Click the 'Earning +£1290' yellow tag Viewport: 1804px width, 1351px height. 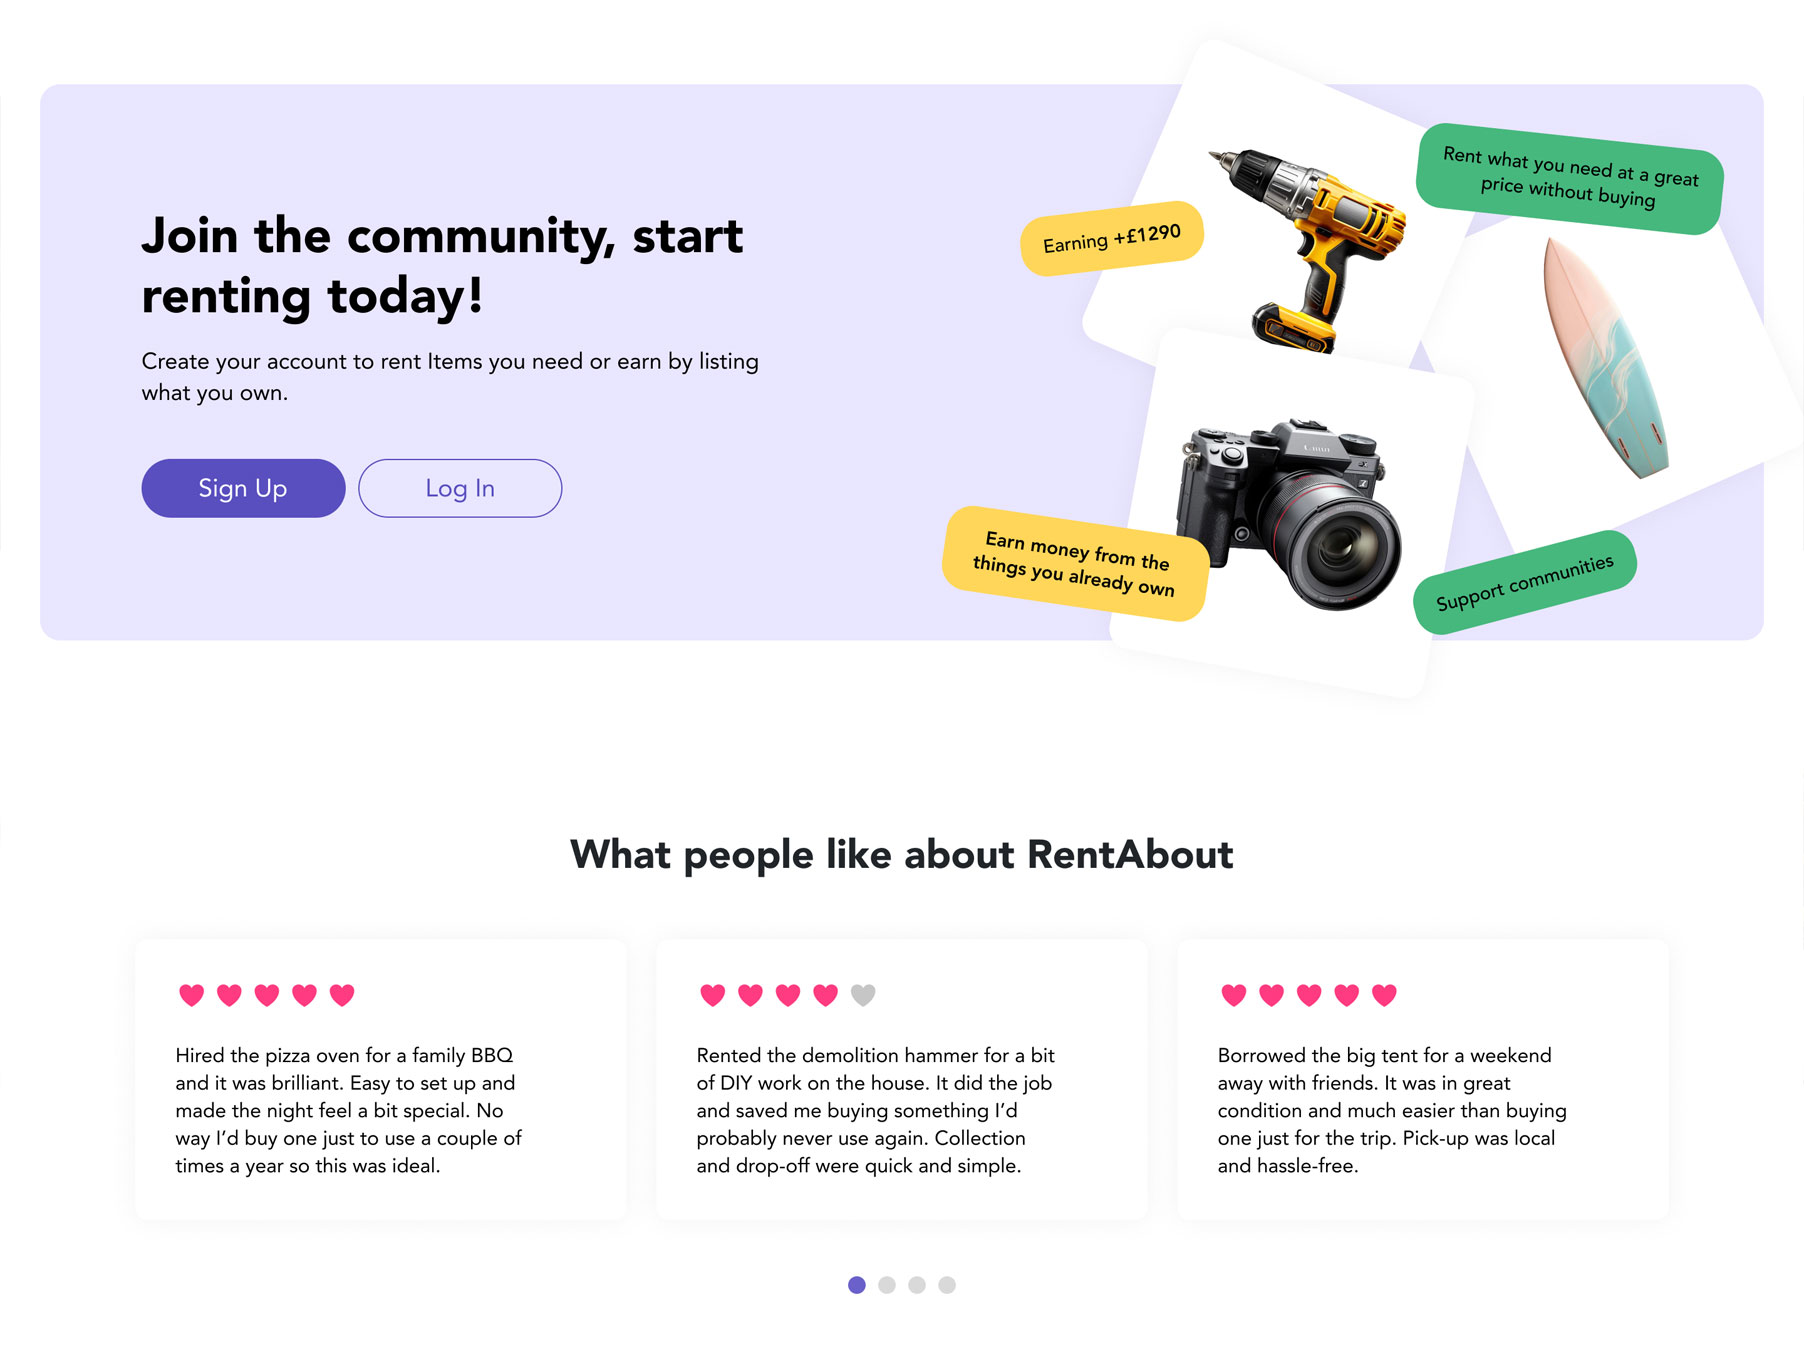point(1112,238)
